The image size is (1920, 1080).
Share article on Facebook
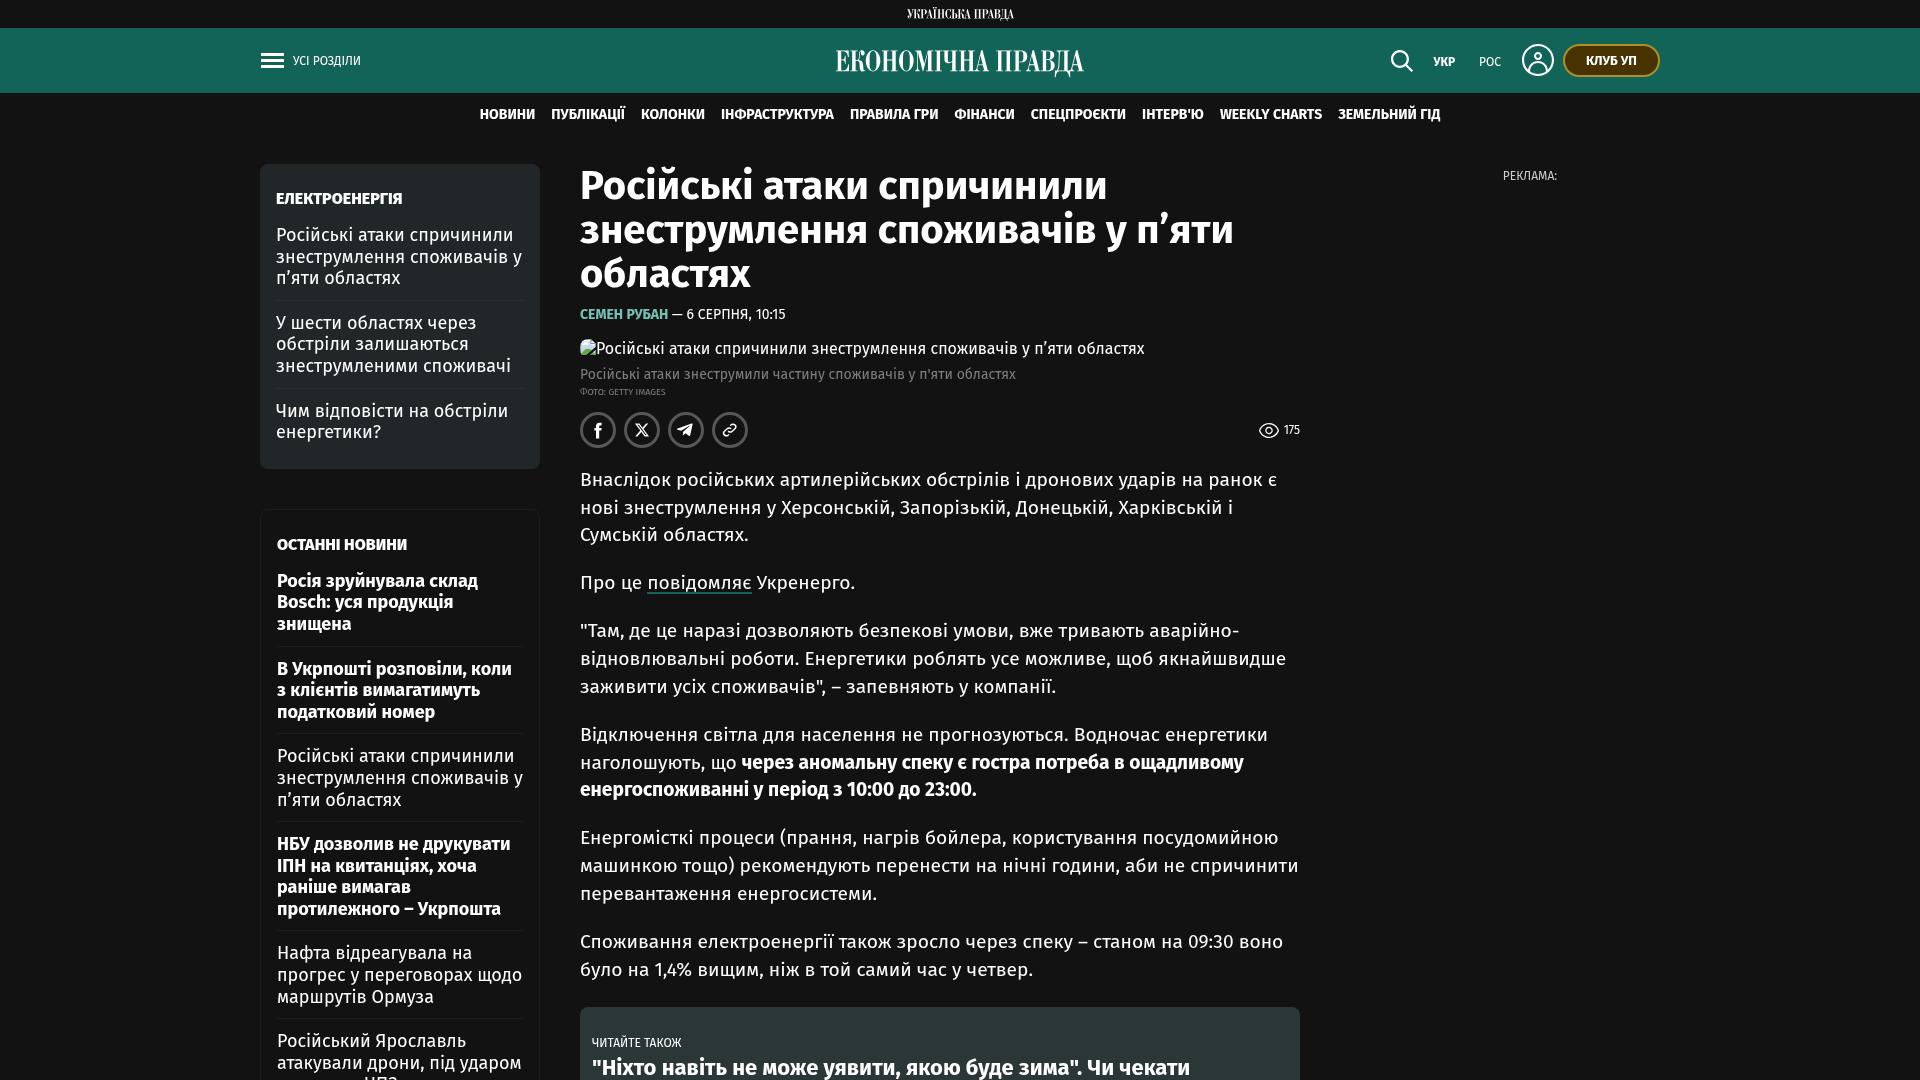point(598,430)
